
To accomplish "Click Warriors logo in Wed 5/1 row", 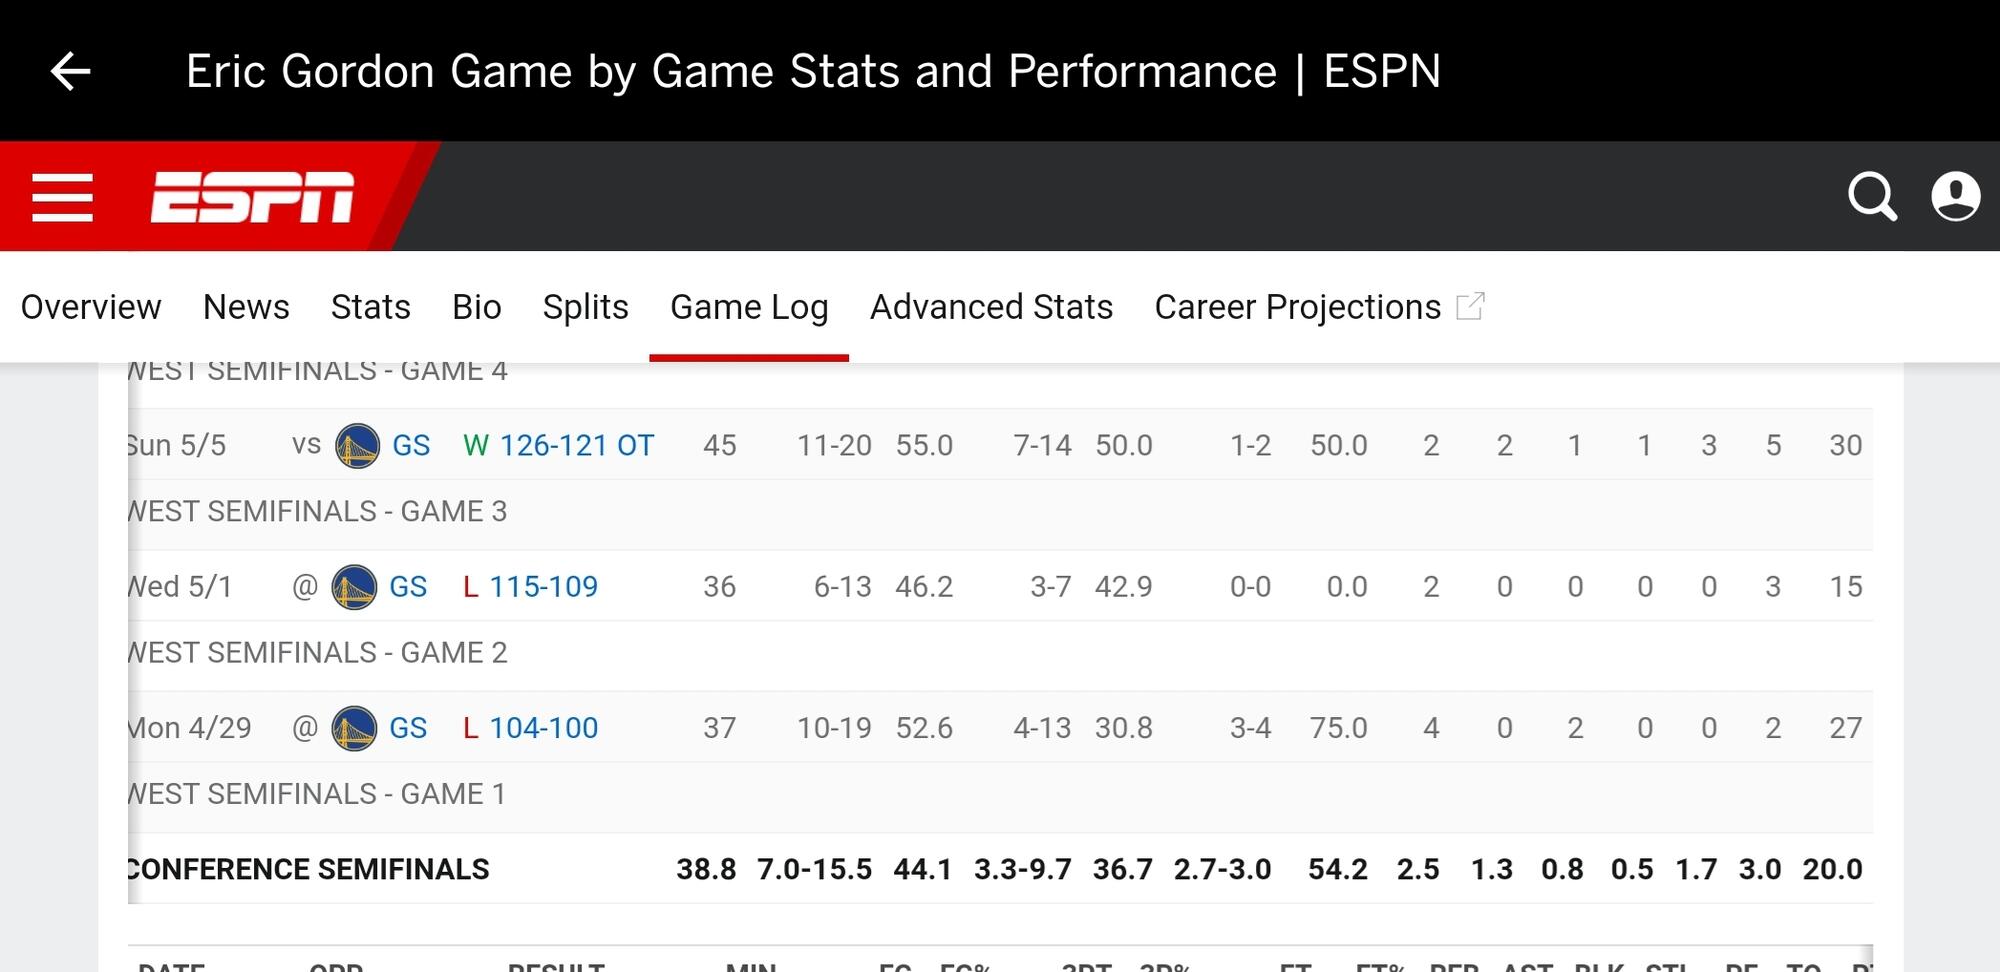I will point(354,587).
